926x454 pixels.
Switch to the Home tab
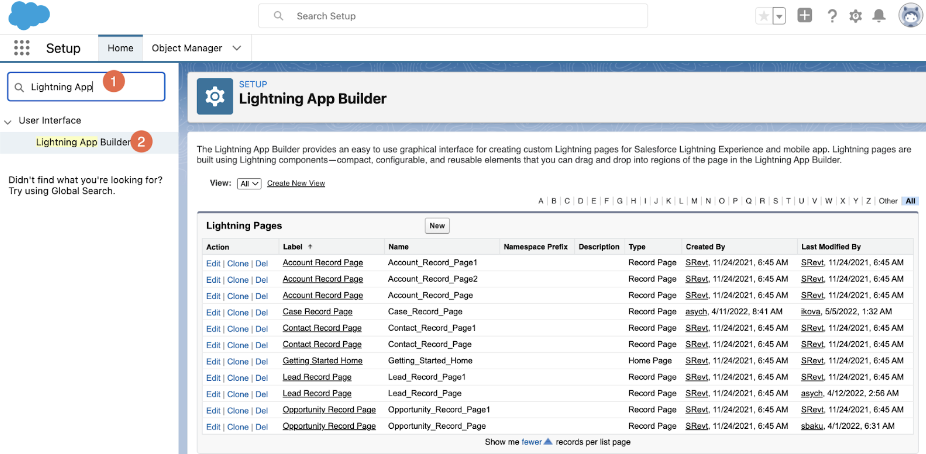[120, 48]
